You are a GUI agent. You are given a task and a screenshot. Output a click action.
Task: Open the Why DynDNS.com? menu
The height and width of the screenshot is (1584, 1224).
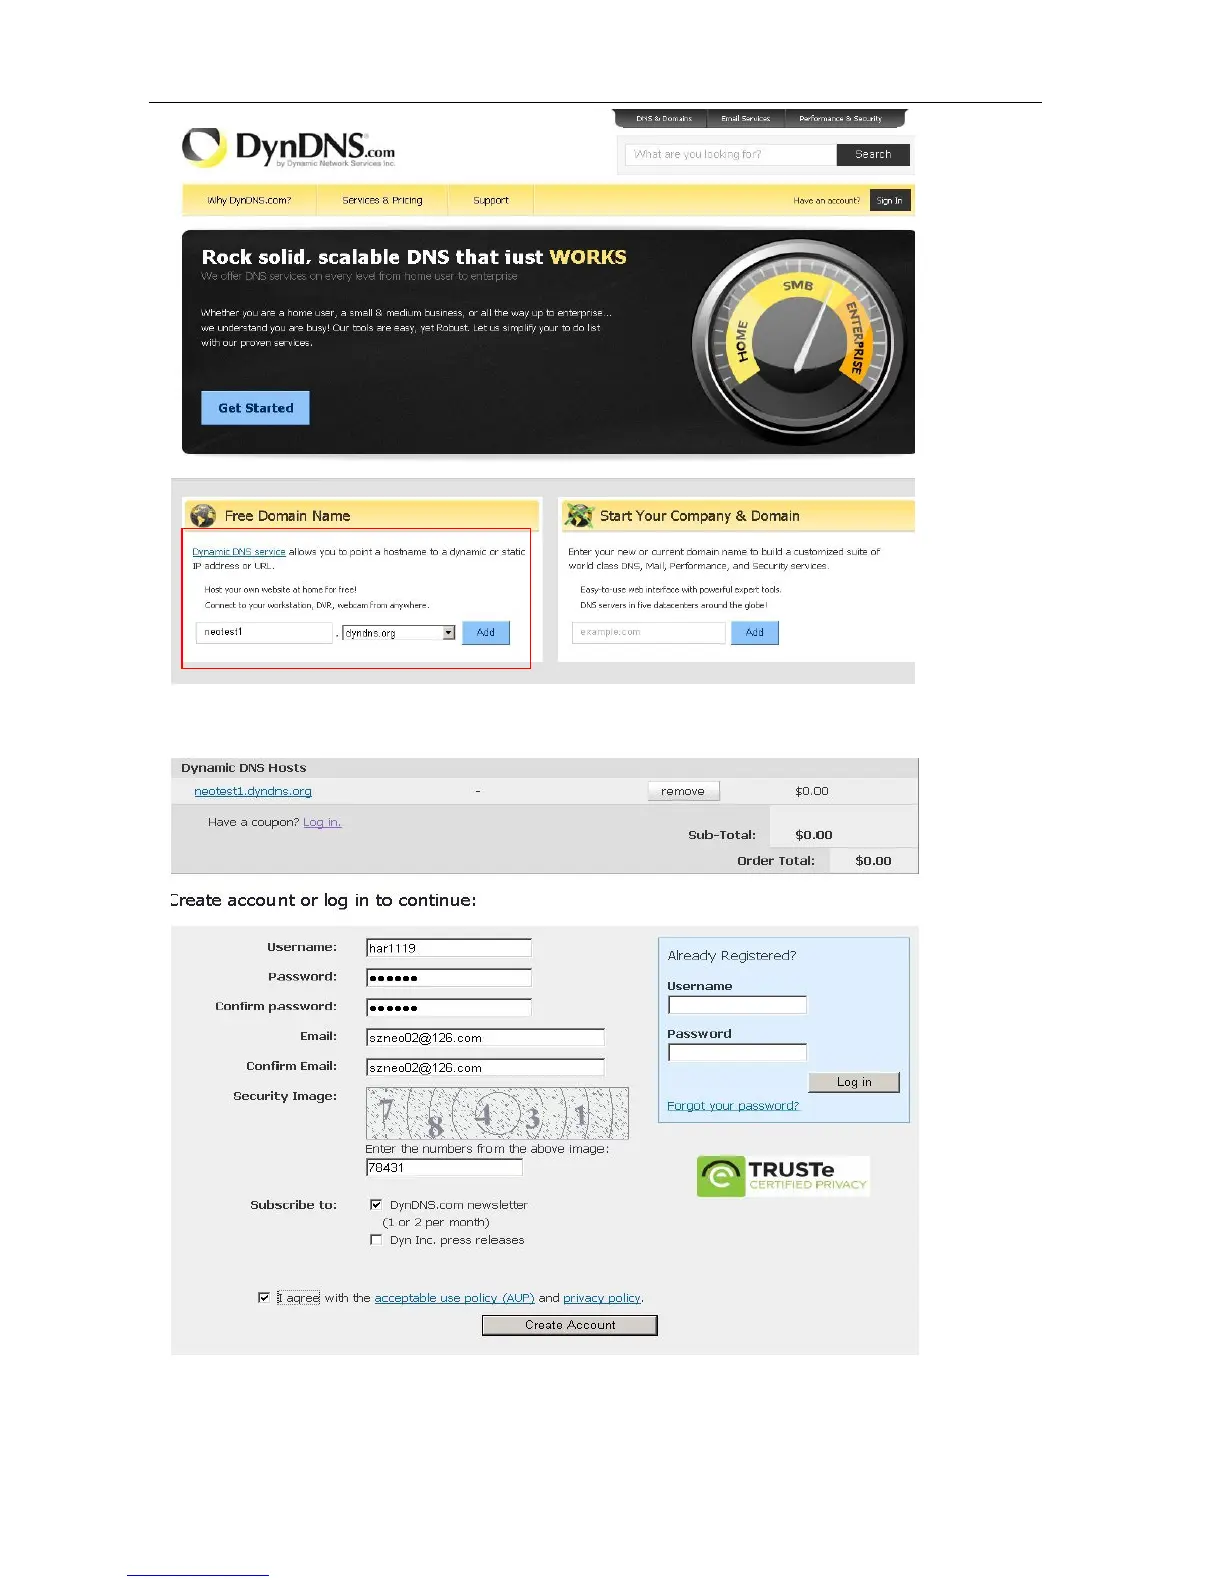(x=249, y=200)
